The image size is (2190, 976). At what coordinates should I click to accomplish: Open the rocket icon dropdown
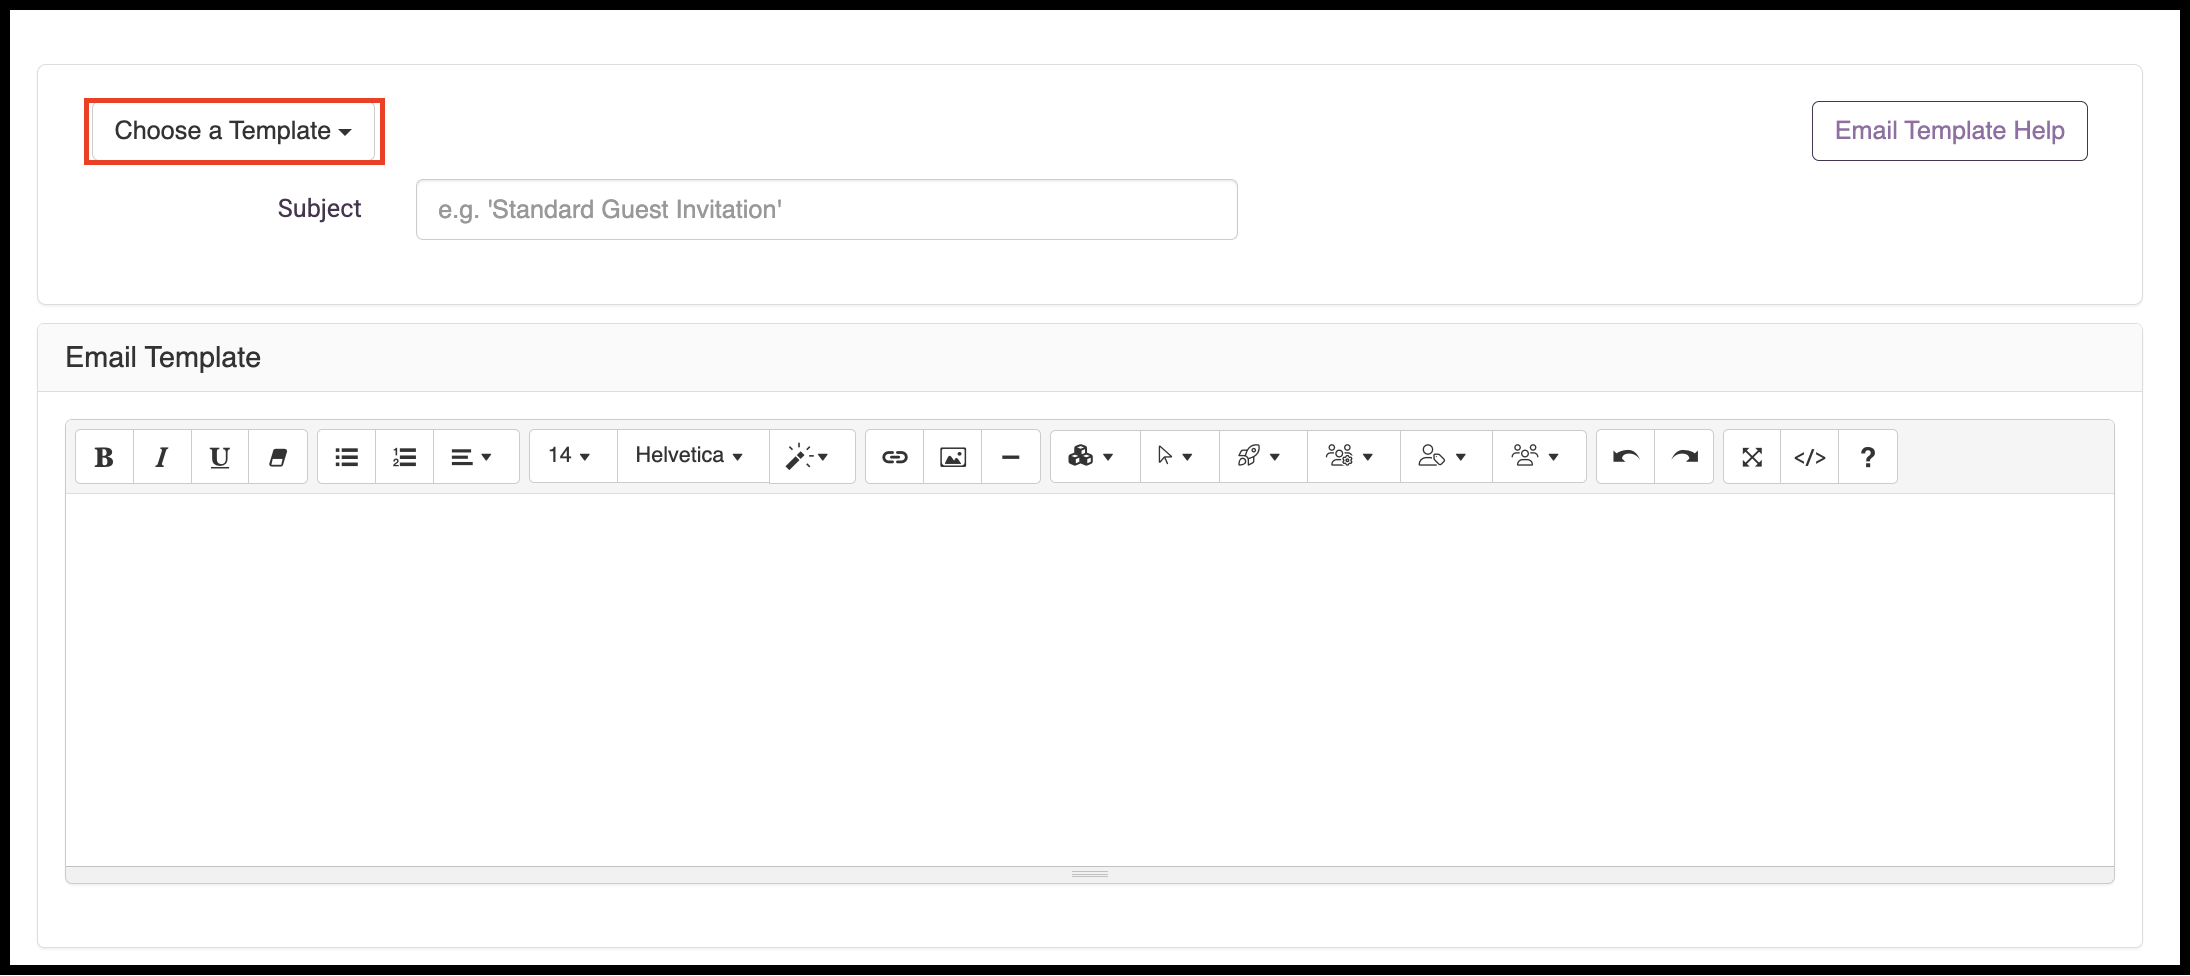(1264, 457)
